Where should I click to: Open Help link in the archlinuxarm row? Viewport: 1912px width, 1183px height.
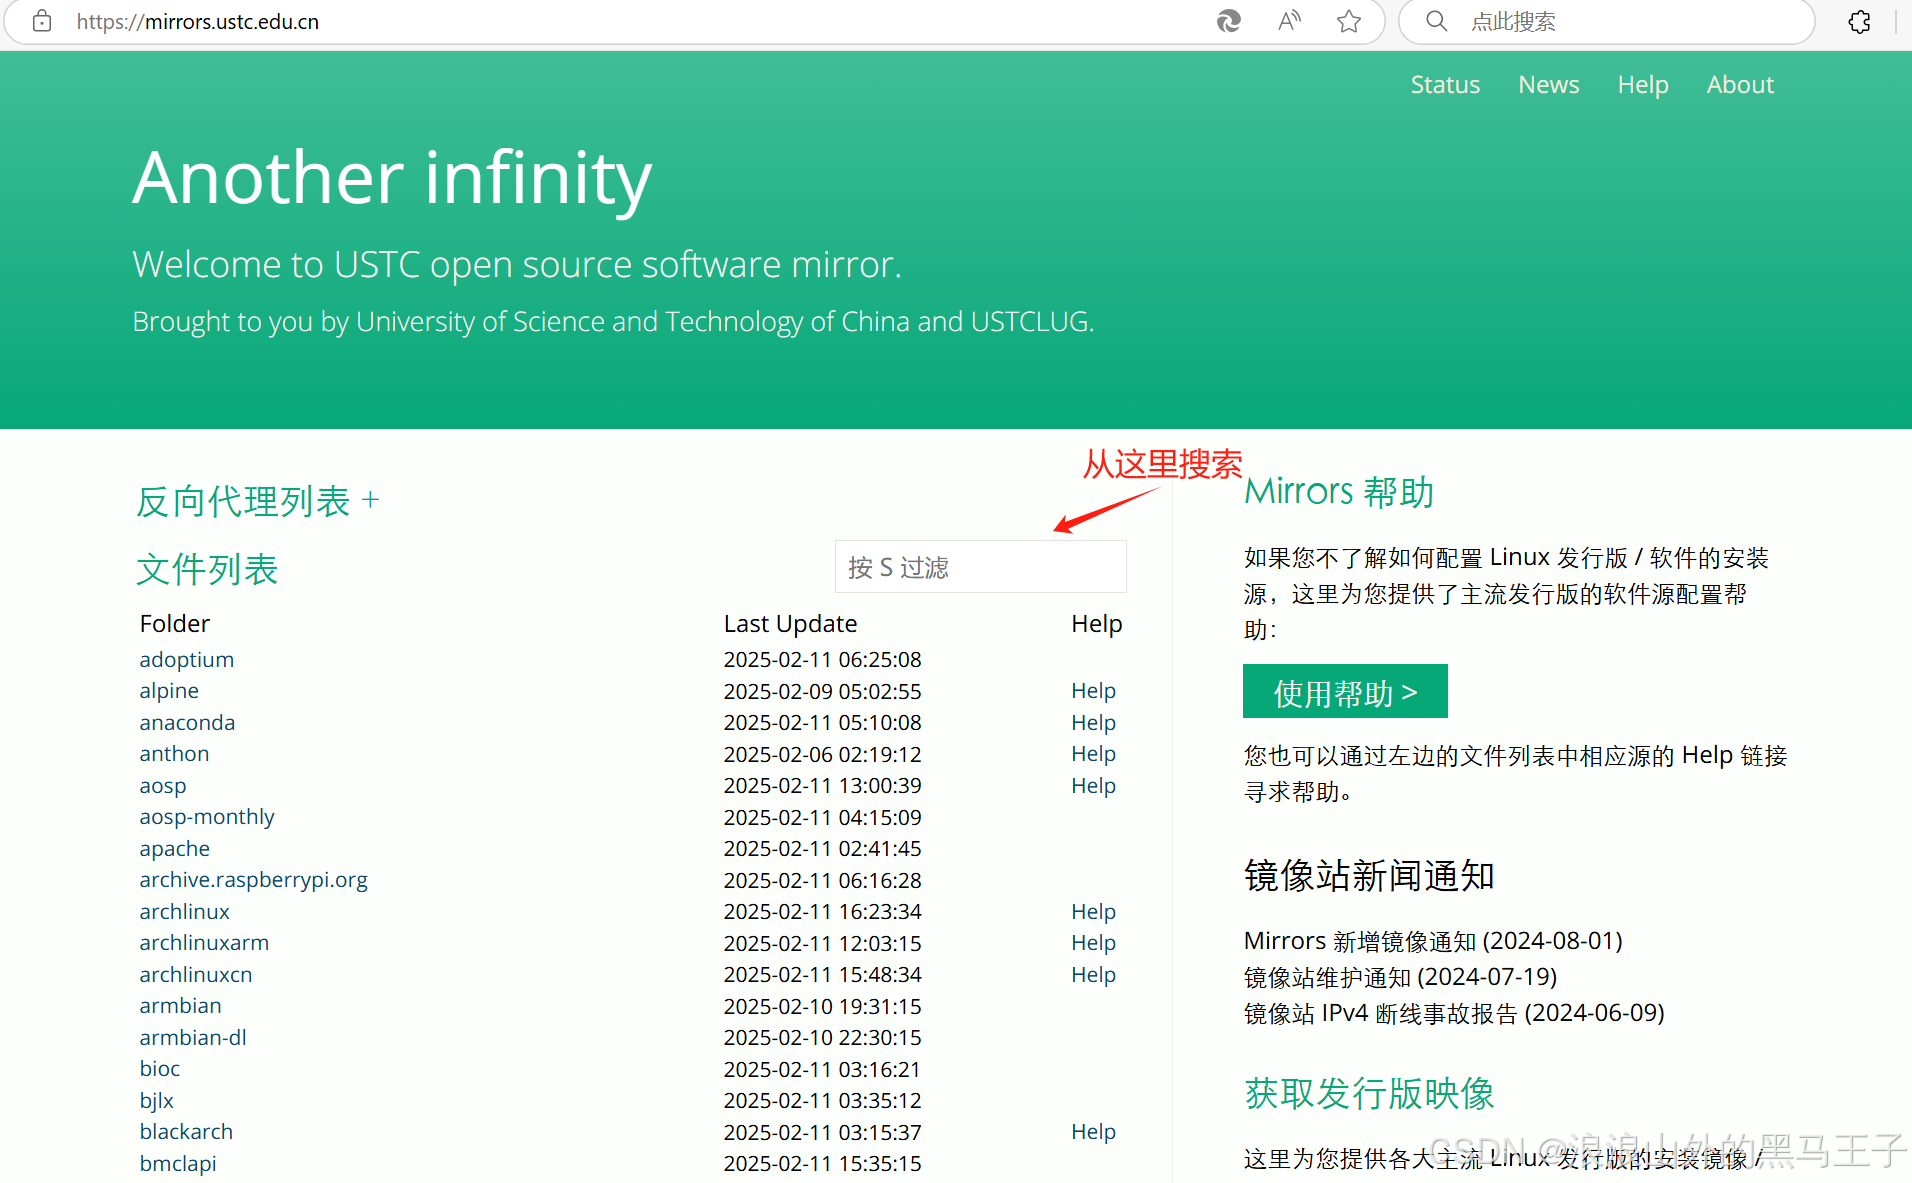click(1093, 943)
